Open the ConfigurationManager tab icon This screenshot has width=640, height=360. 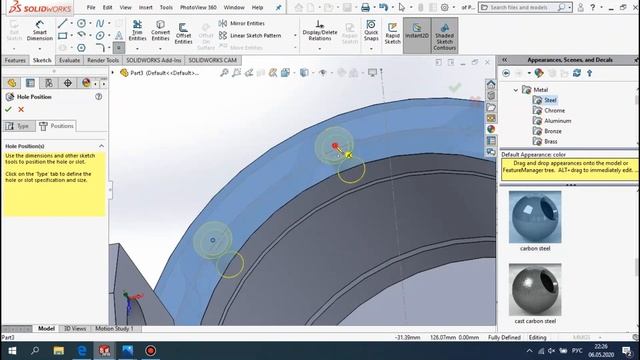point(49,83)
